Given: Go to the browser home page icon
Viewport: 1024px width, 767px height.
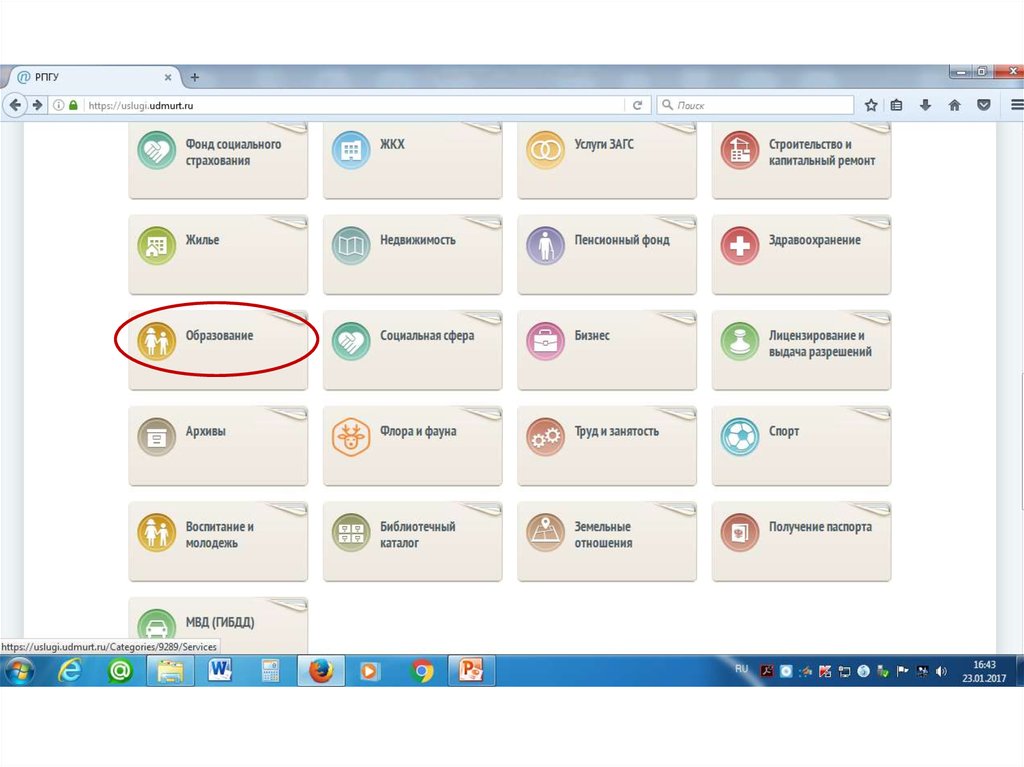Looking at the screenshot, I should [x=954, y=105].
